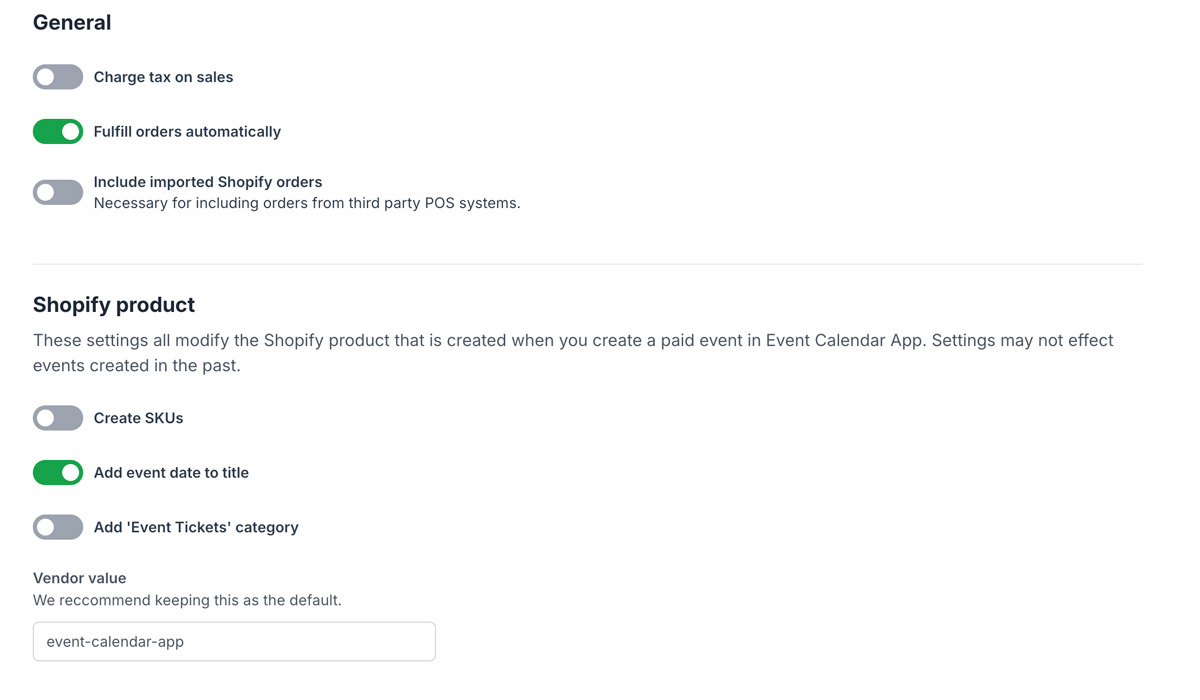Screen dimensions: 1200x700
Task: Click the 'Include imported Shopify orders' label text
Action: (x=208, y=182)
